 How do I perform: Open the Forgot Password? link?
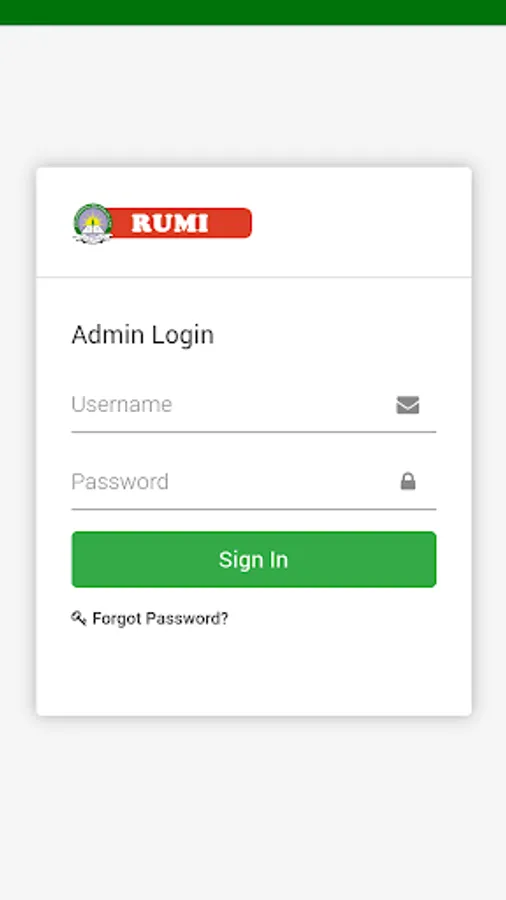coord(160,619)
